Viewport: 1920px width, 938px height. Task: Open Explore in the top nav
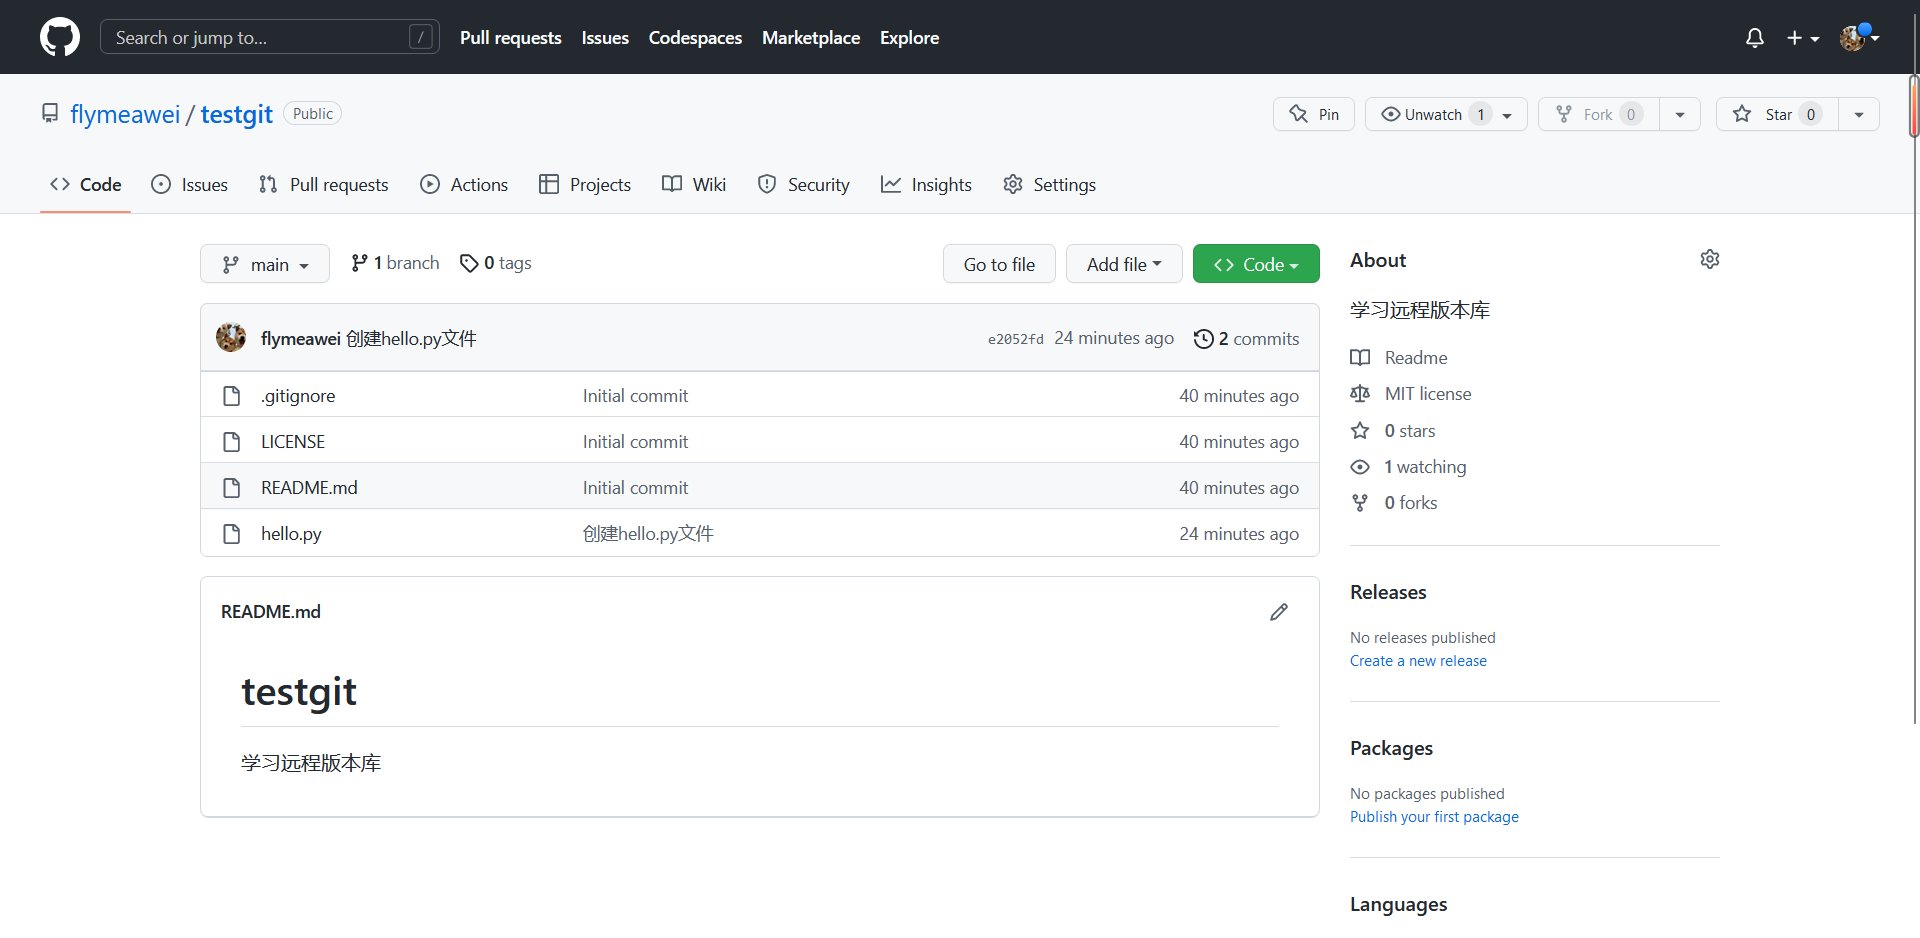click(x=909, y=38)
